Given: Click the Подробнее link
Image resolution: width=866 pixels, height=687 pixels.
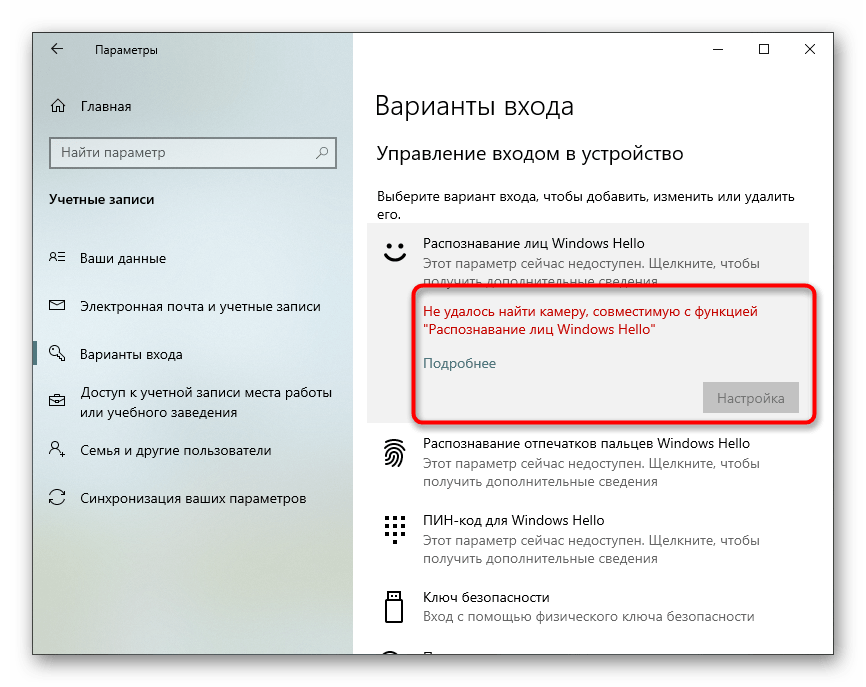Looking at the screenshot, I should pos(460,363).
